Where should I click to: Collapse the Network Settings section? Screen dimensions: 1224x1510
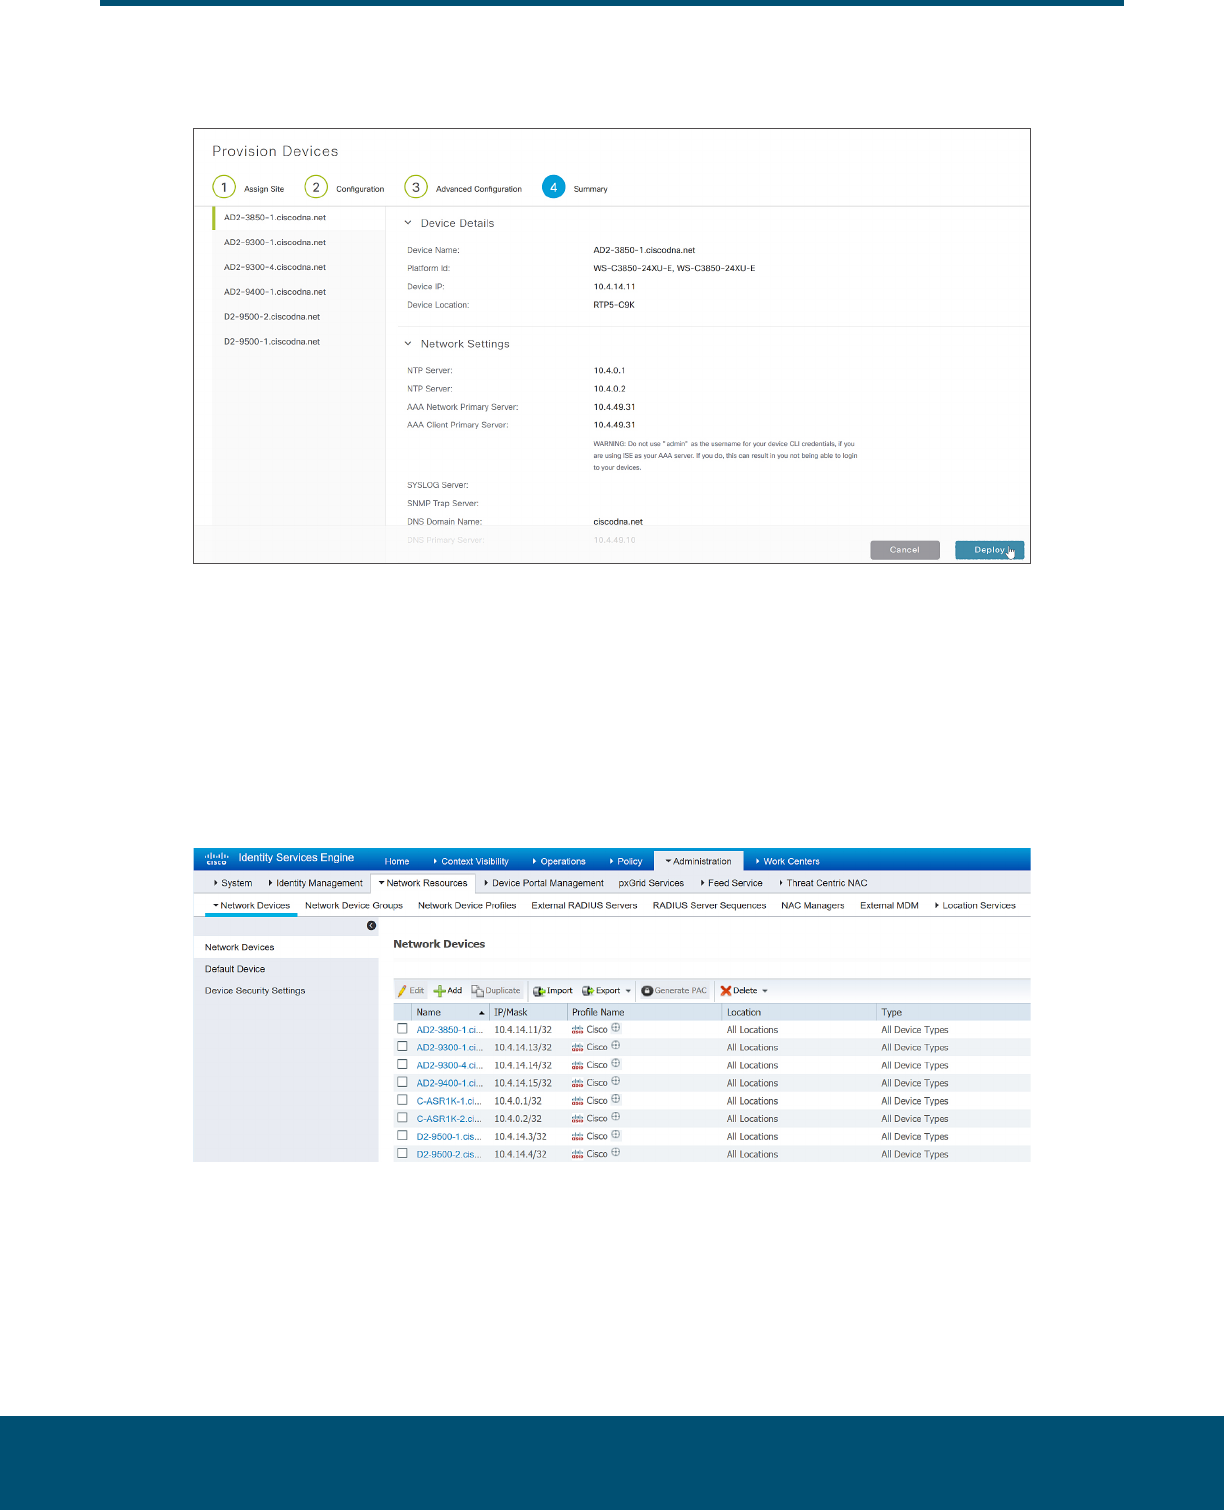tap(408, 344)
